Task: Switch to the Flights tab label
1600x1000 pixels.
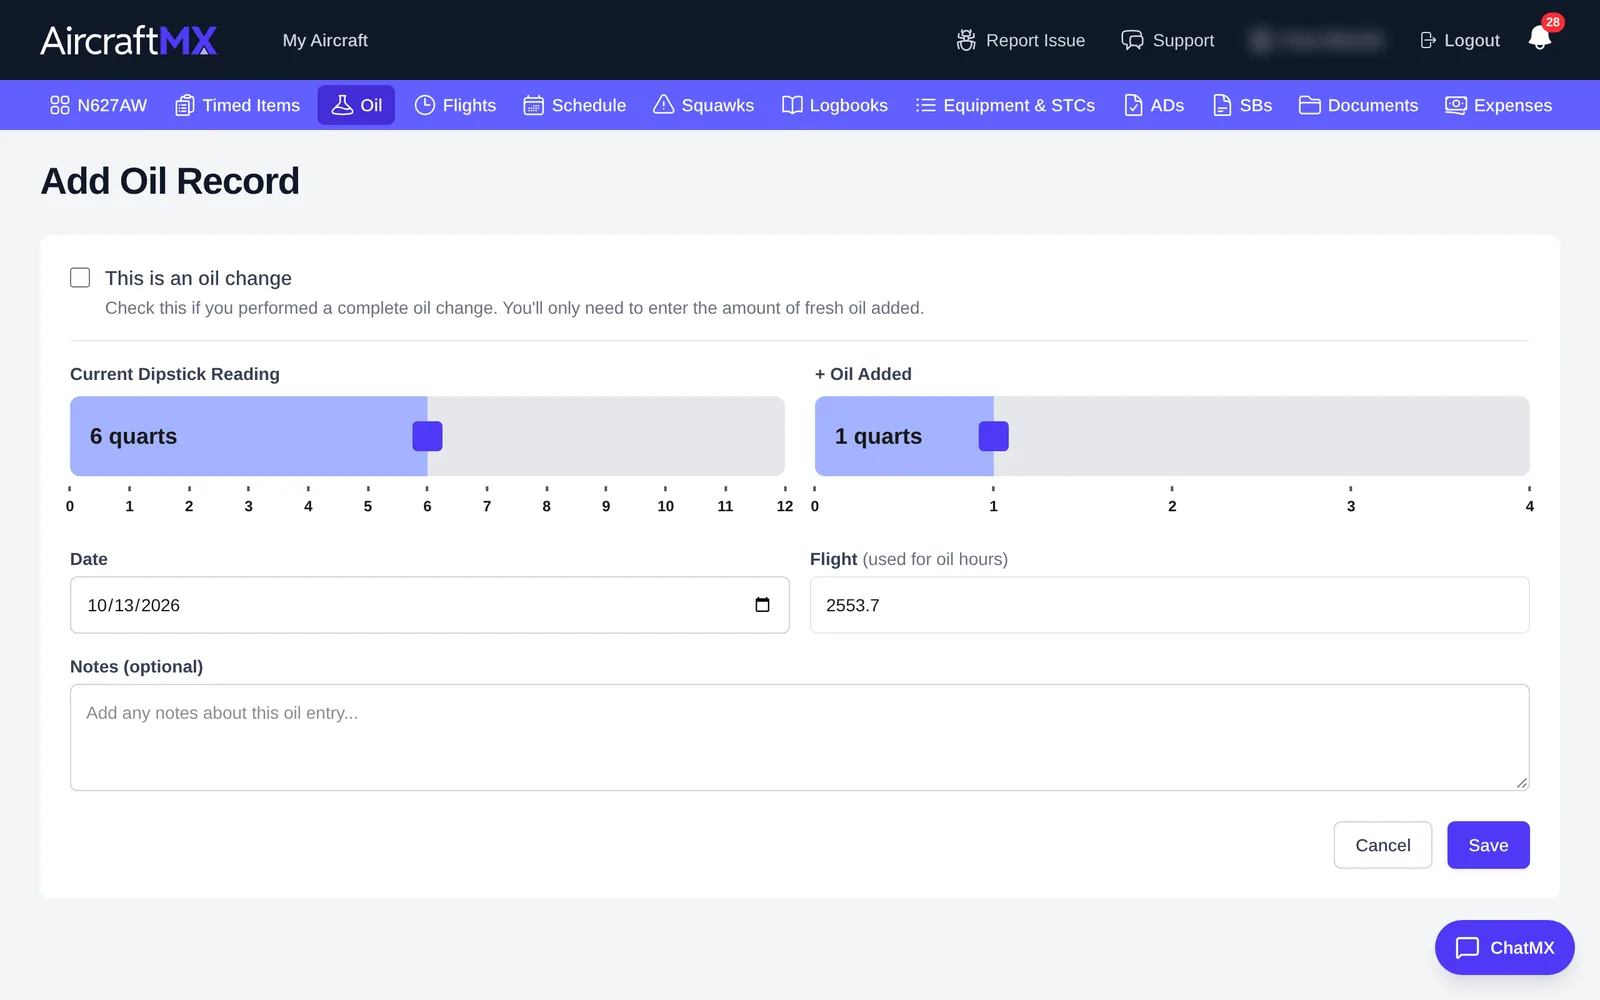Action: 469,105
